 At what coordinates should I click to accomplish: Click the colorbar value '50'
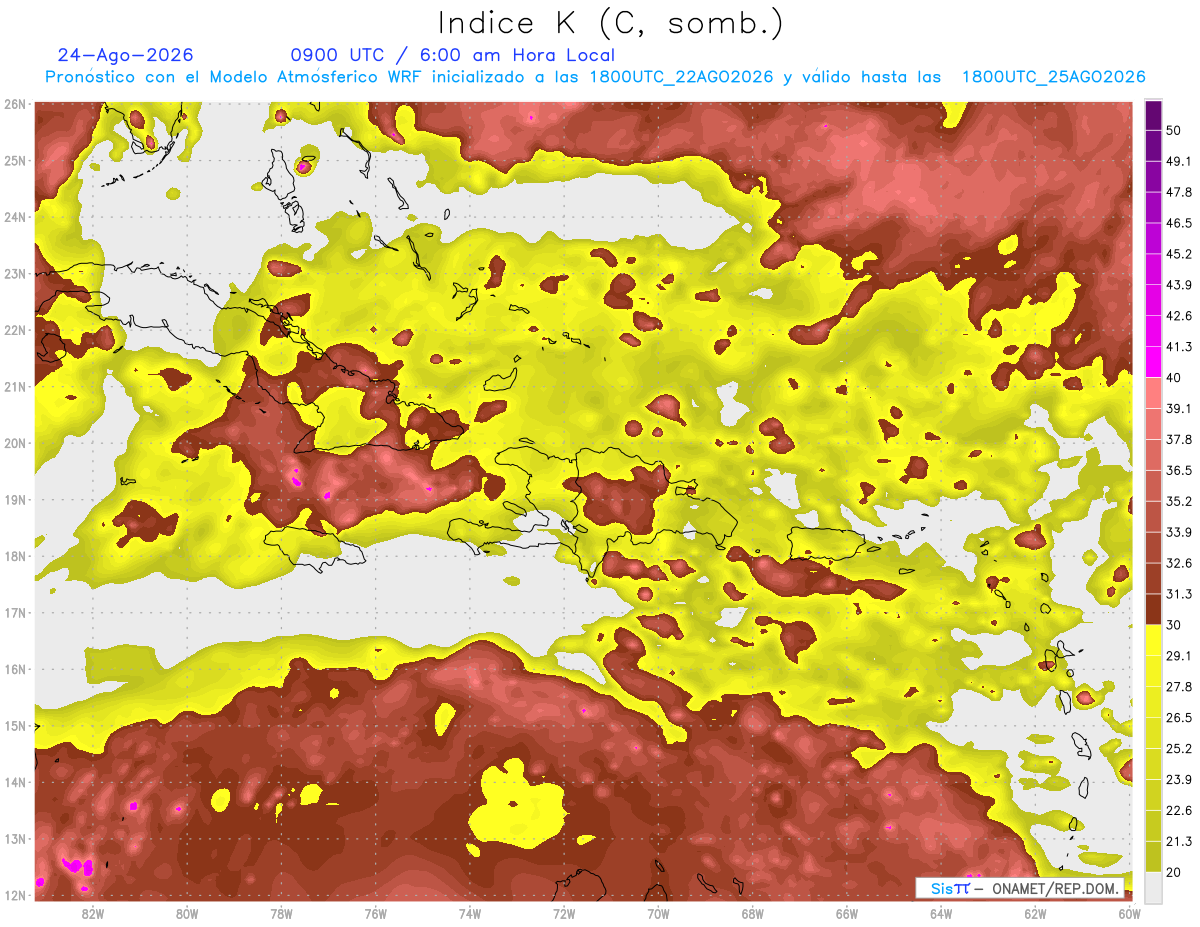pos(1176,132)
